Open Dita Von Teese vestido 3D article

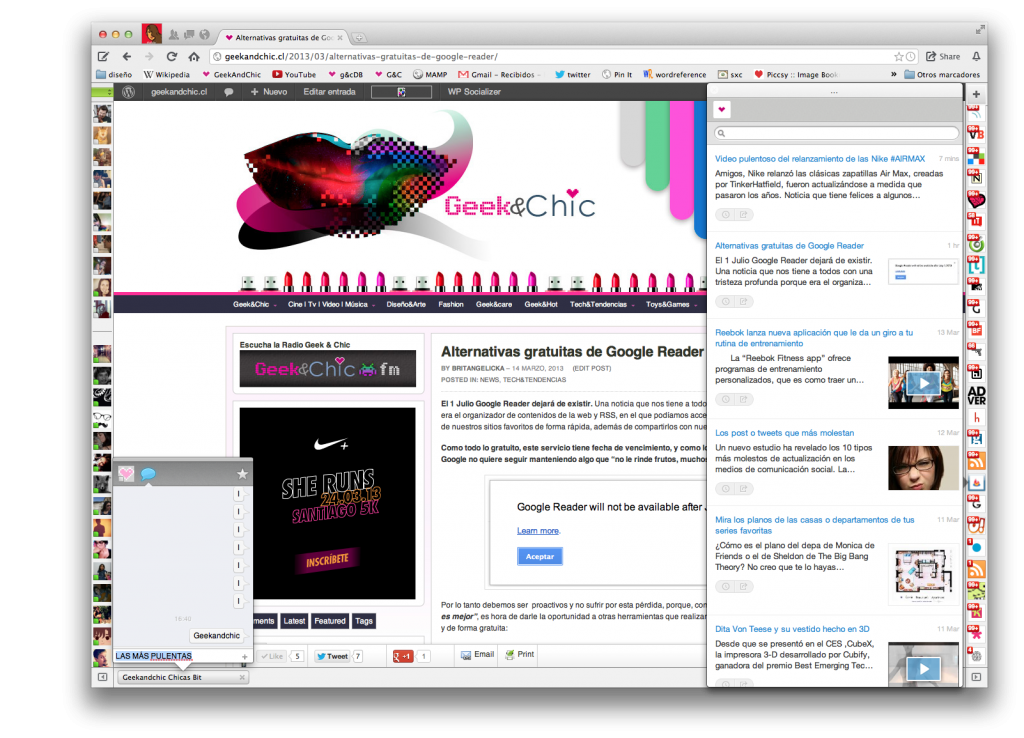792,629
